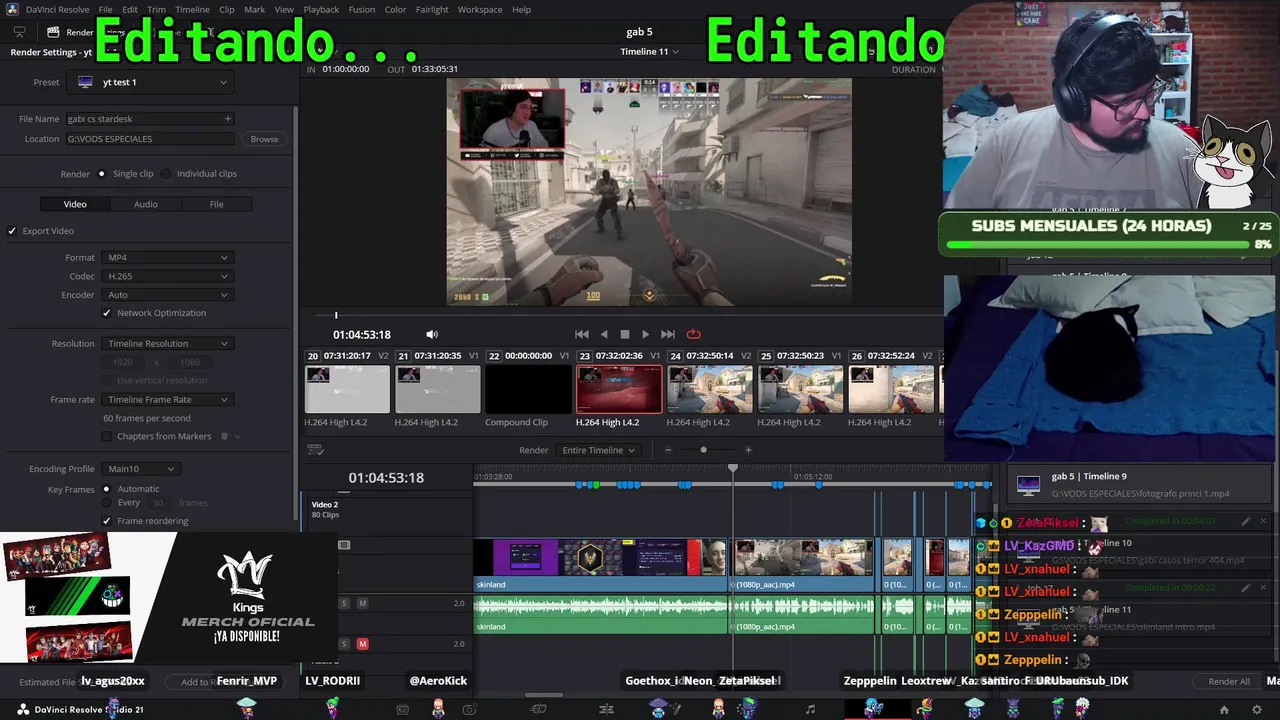This screenshot has width=1280, height=720.
Task: Uncheck the Export Video checkbox
Action: click(12, 231)
